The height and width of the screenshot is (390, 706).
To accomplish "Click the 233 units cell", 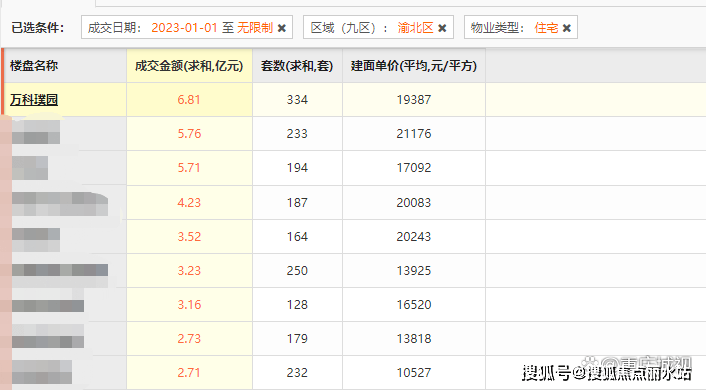I will pyautogui.click(x=297, y=134).
